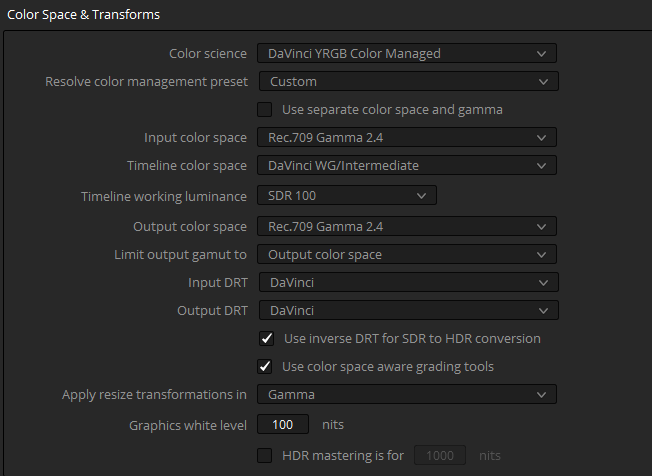Screen dimensions: 652x476
Task: Uncheck Use inverse DRT for SDR to HDR
Action: pos(267,338)
